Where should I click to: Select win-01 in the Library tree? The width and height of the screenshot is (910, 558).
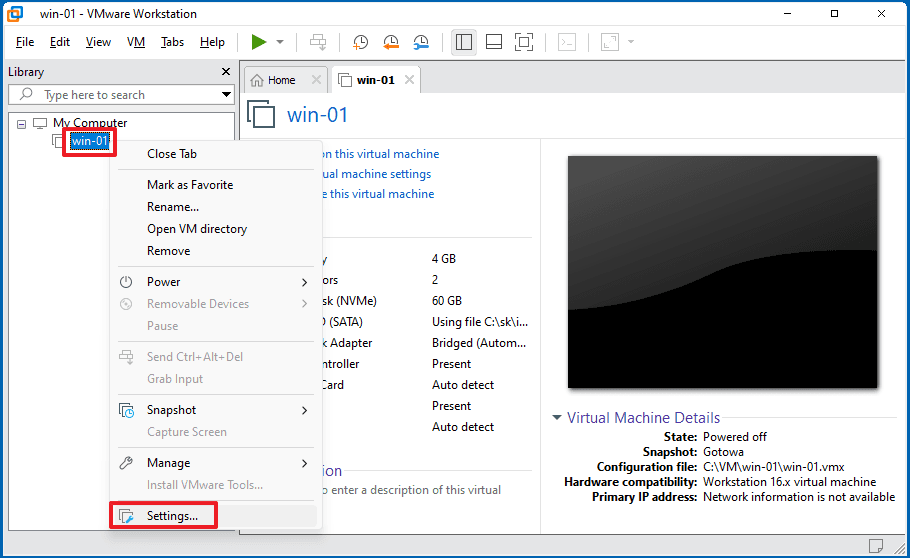coord(90,141)
